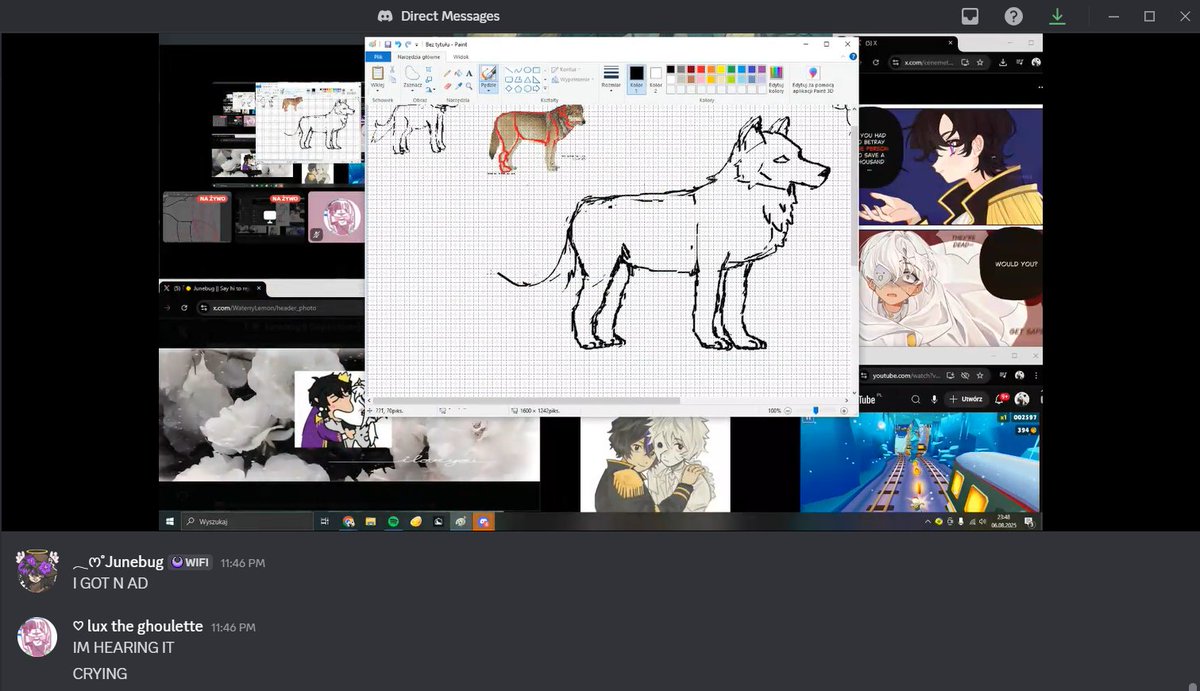The width and height of the screenshot is (1200, 691).
Task: Click lux the ghoulette username in chat
Action: [138, 626]
